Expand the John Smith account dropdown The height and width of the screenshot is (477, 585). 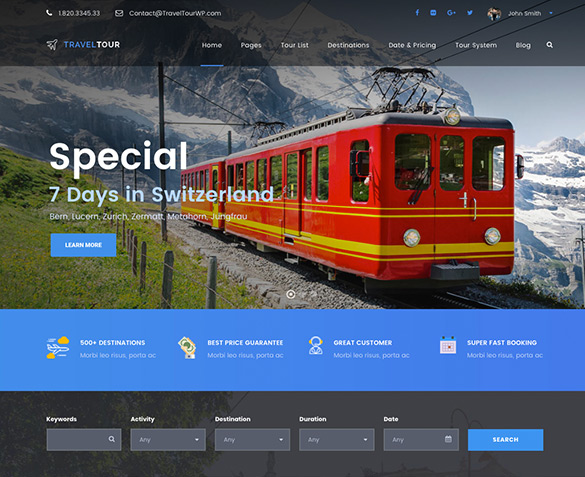click(x=551, y=13)
